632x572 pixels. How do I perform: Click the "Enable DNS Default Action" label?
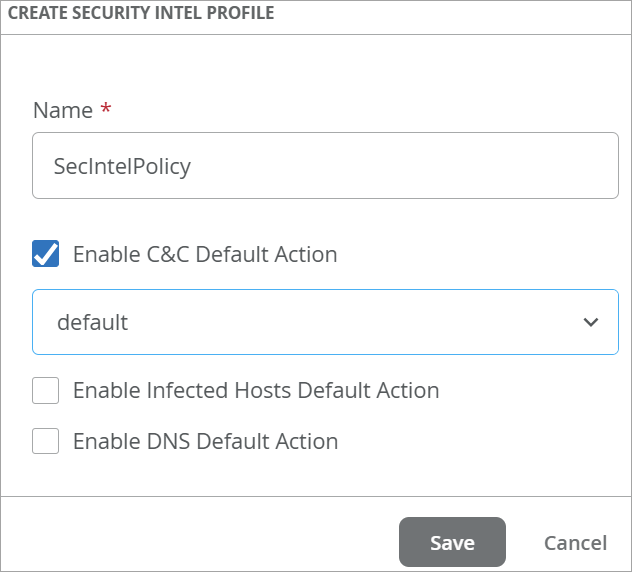(205, 441)
